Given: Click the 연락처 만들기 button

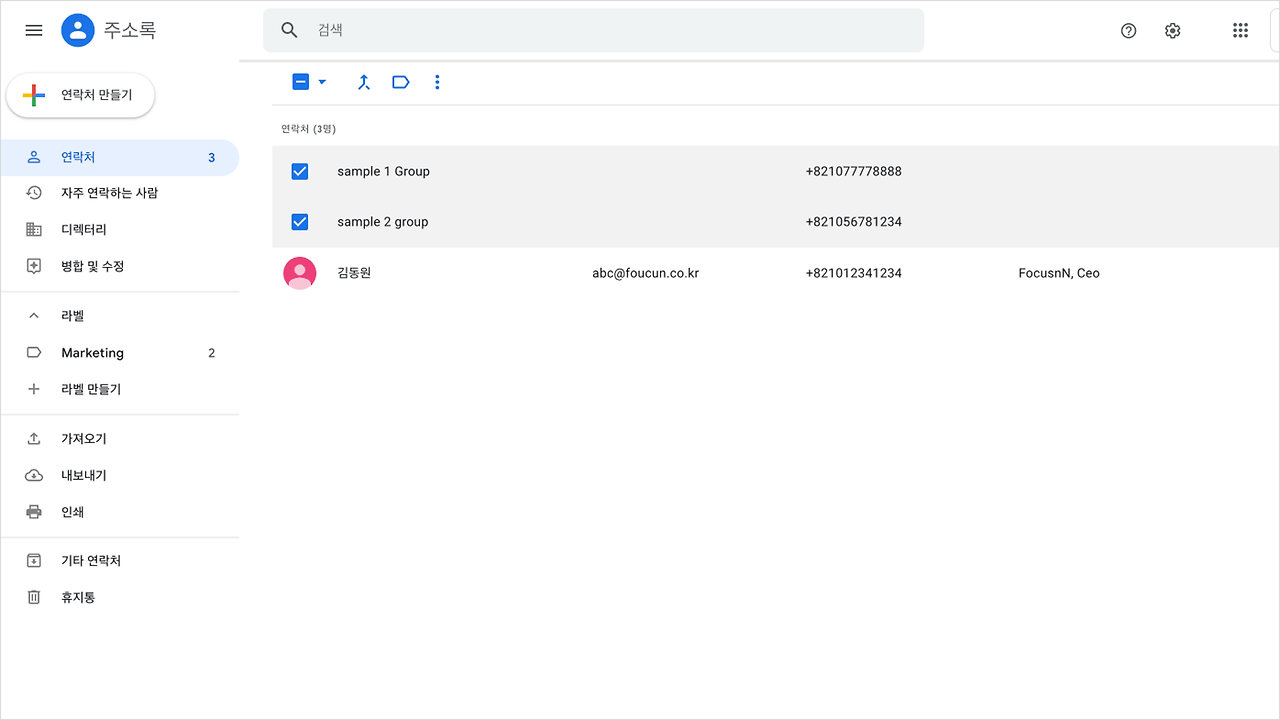Looking at the screenshot, I should pyautogui.click(x=81, y=95).
